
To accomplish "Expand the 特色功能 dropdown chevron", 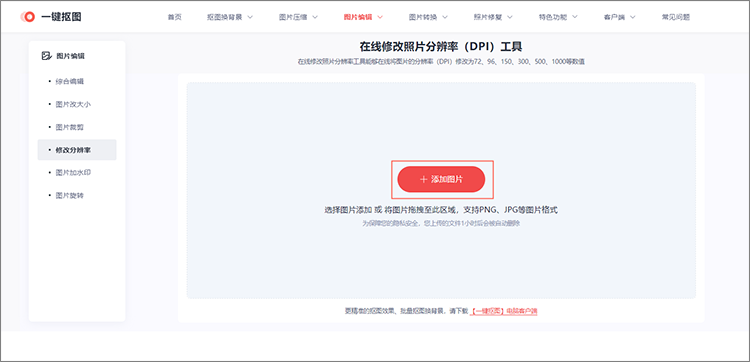I will tap(575, 17).
